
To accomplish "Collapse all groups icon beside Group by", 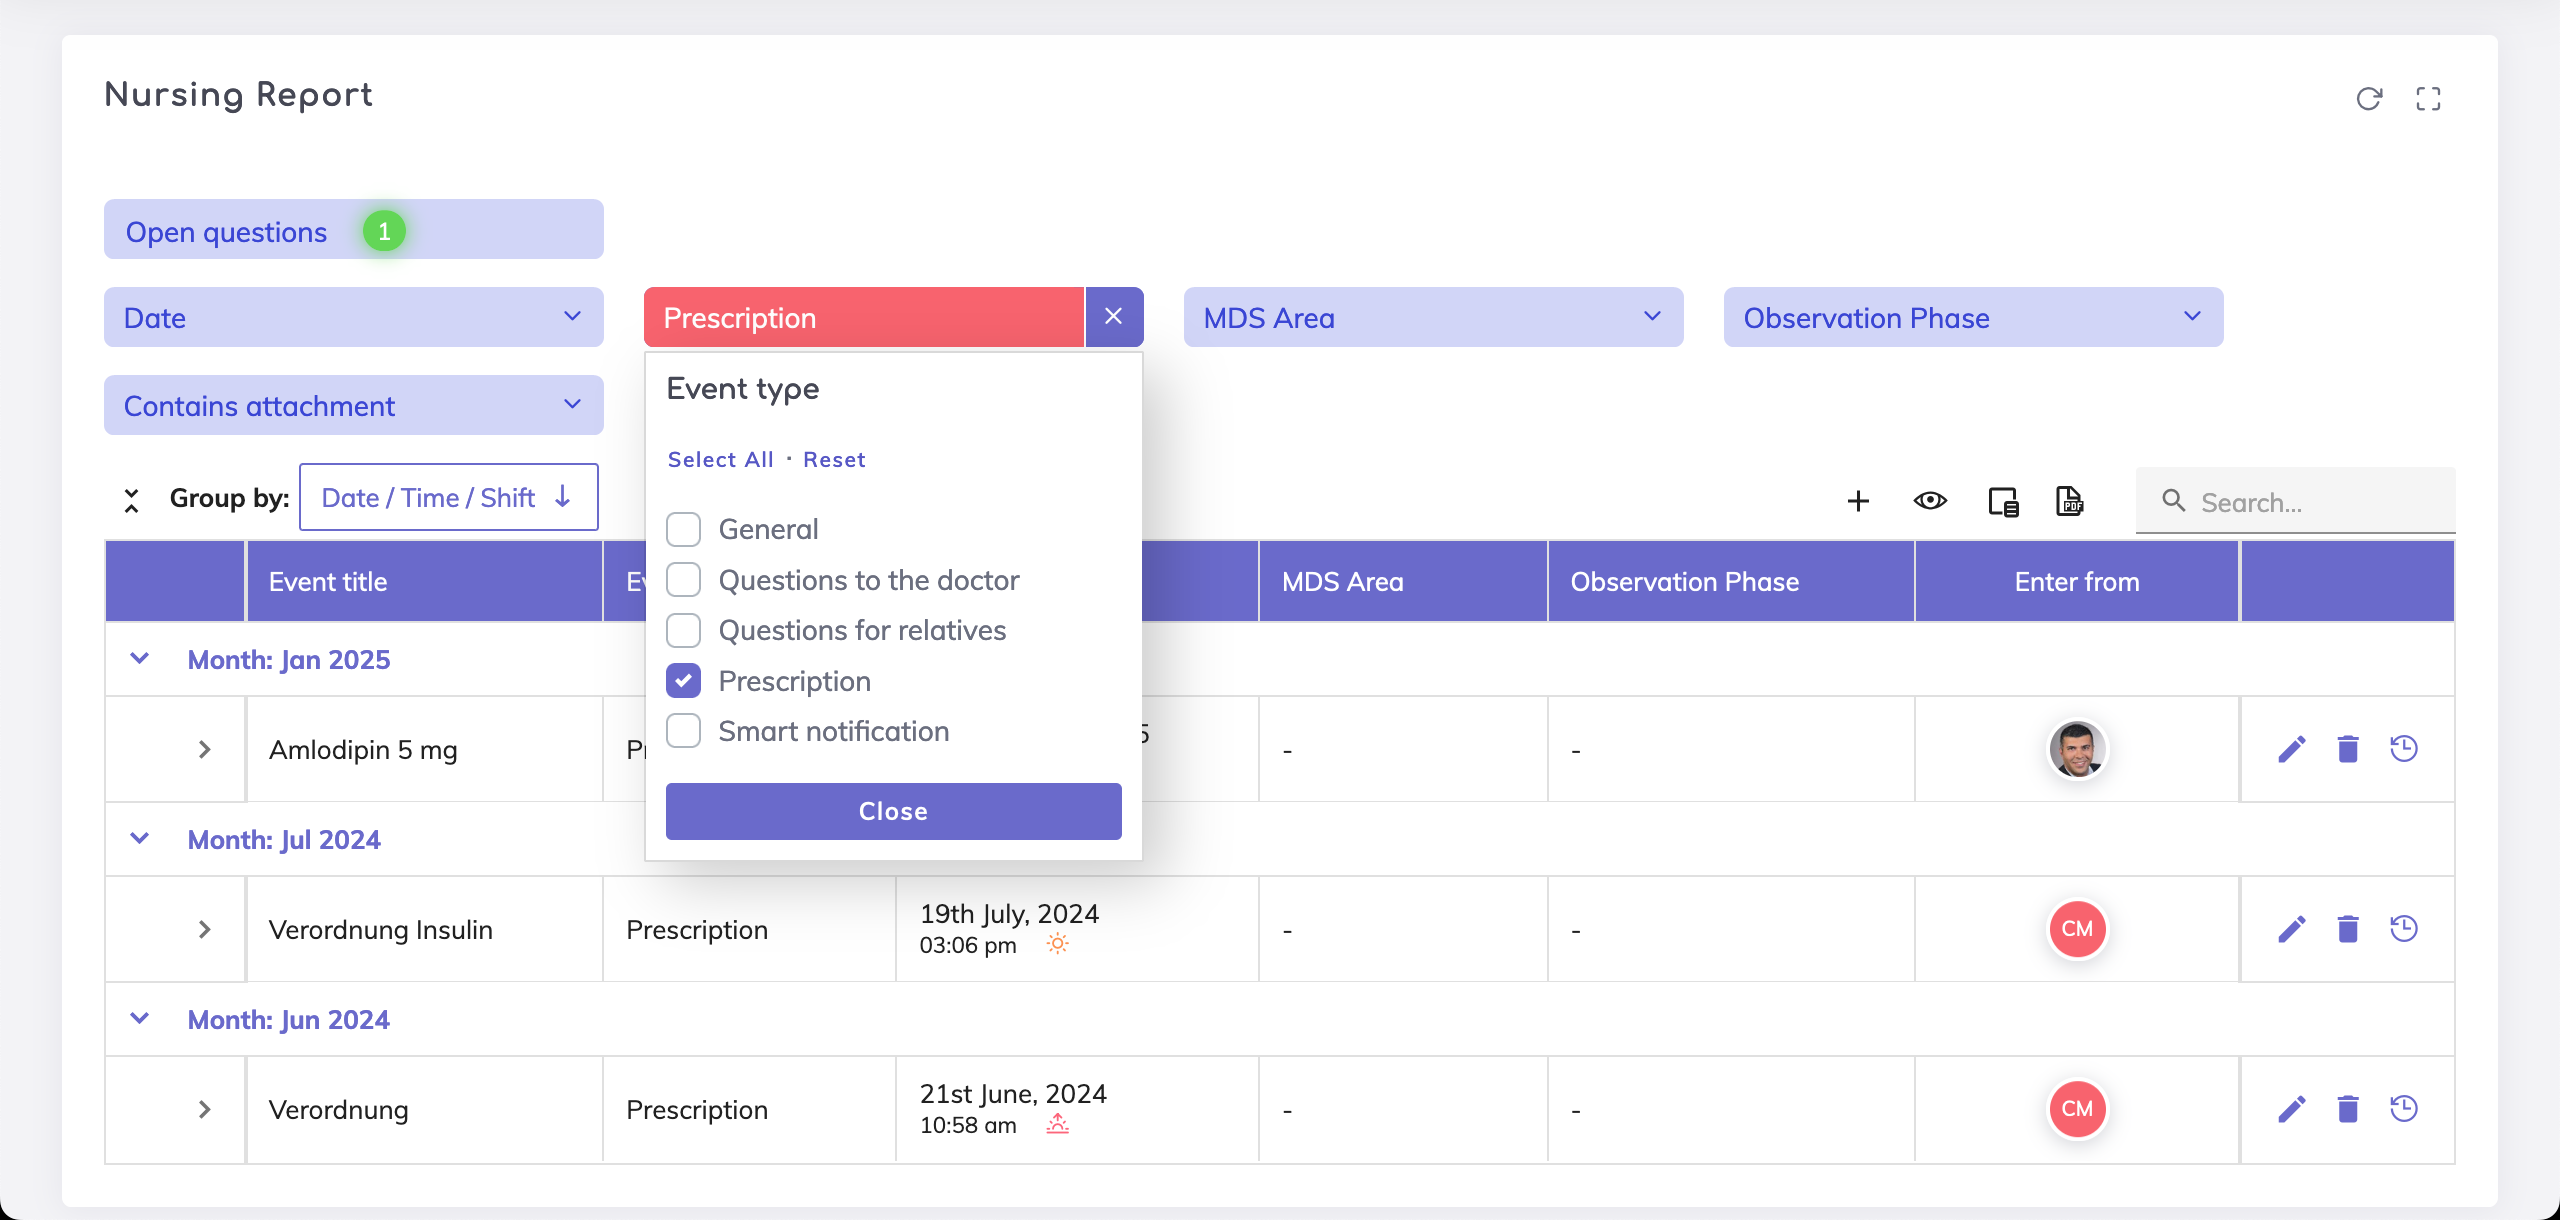I will (x=131, y=500).
